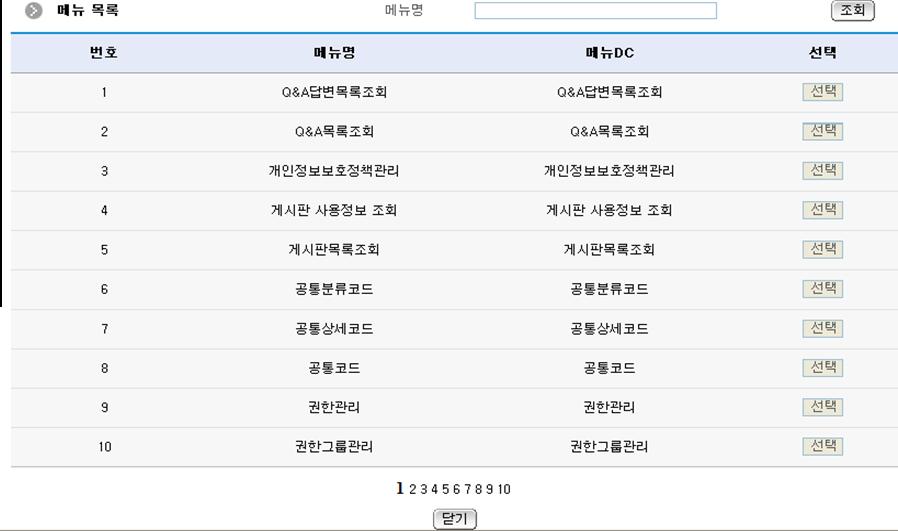
Task: Open page 7 of the menu list
Action: point(467,489)
